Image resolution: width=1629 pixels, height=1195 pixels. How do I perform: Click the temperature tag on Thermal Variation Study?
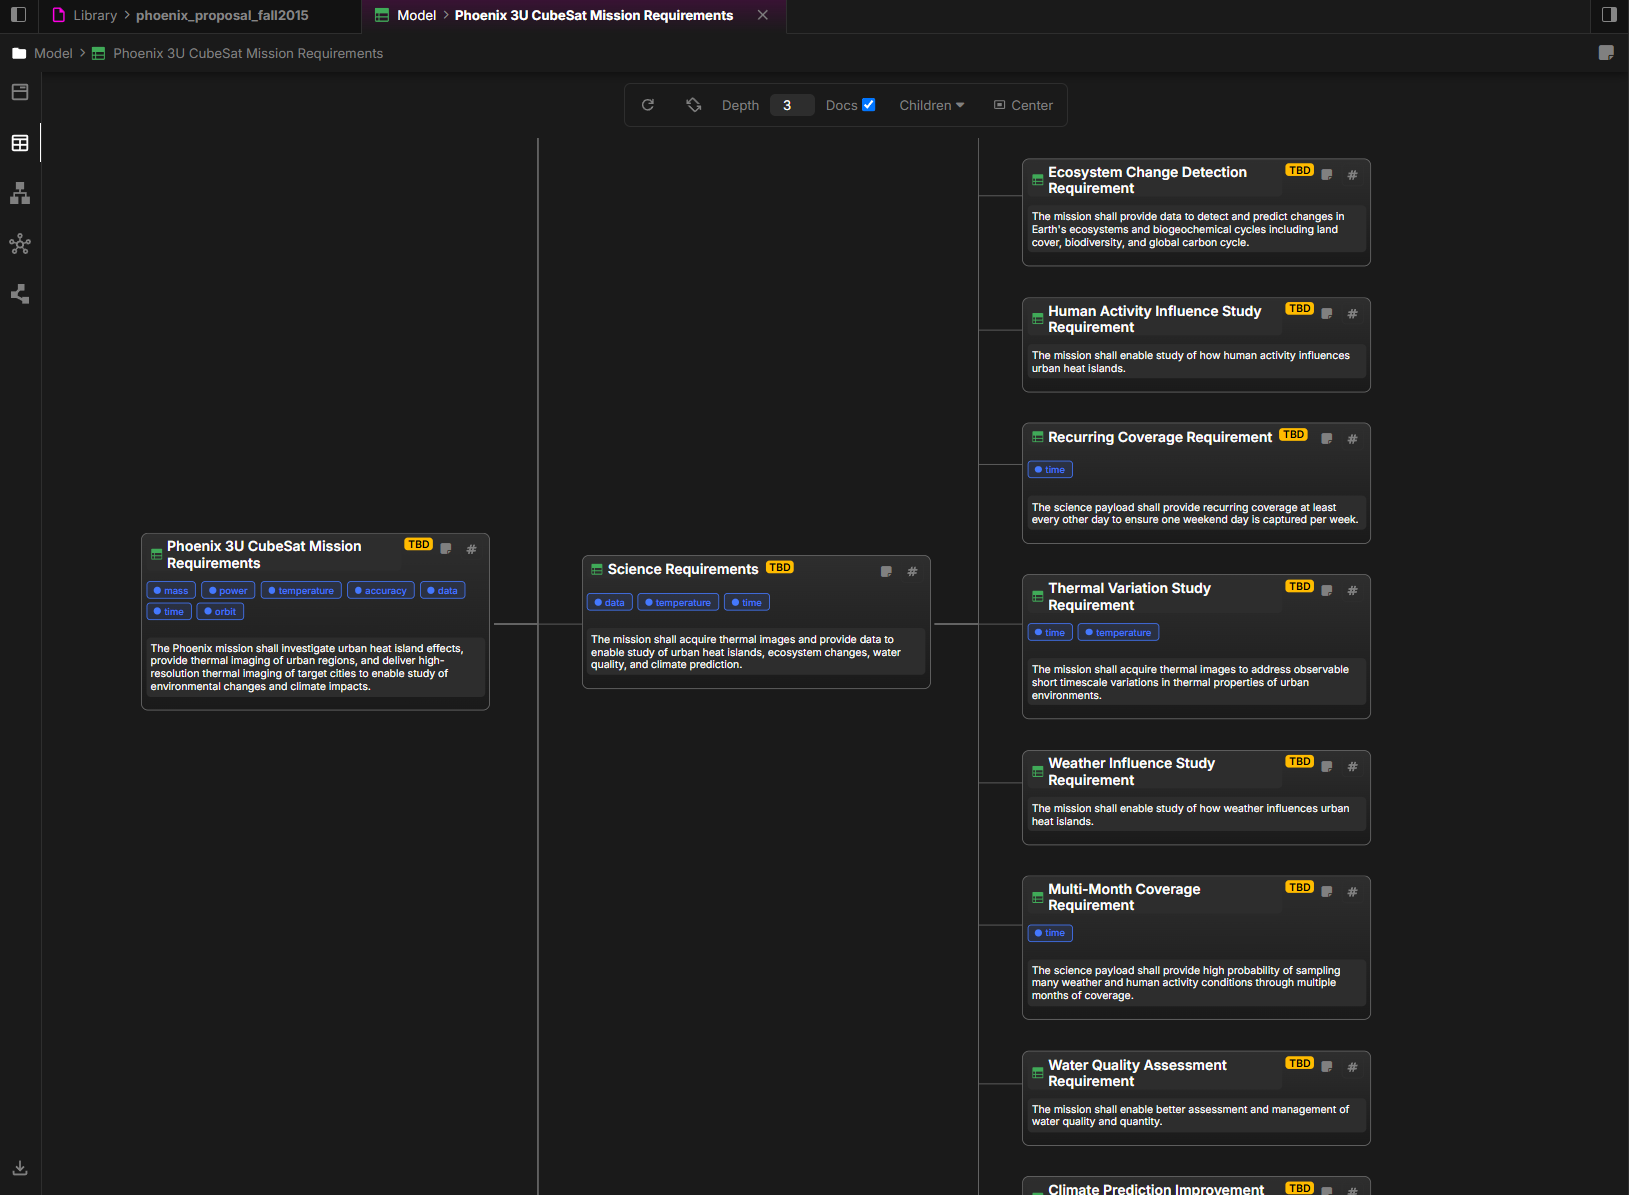(x=1118, y=632)
